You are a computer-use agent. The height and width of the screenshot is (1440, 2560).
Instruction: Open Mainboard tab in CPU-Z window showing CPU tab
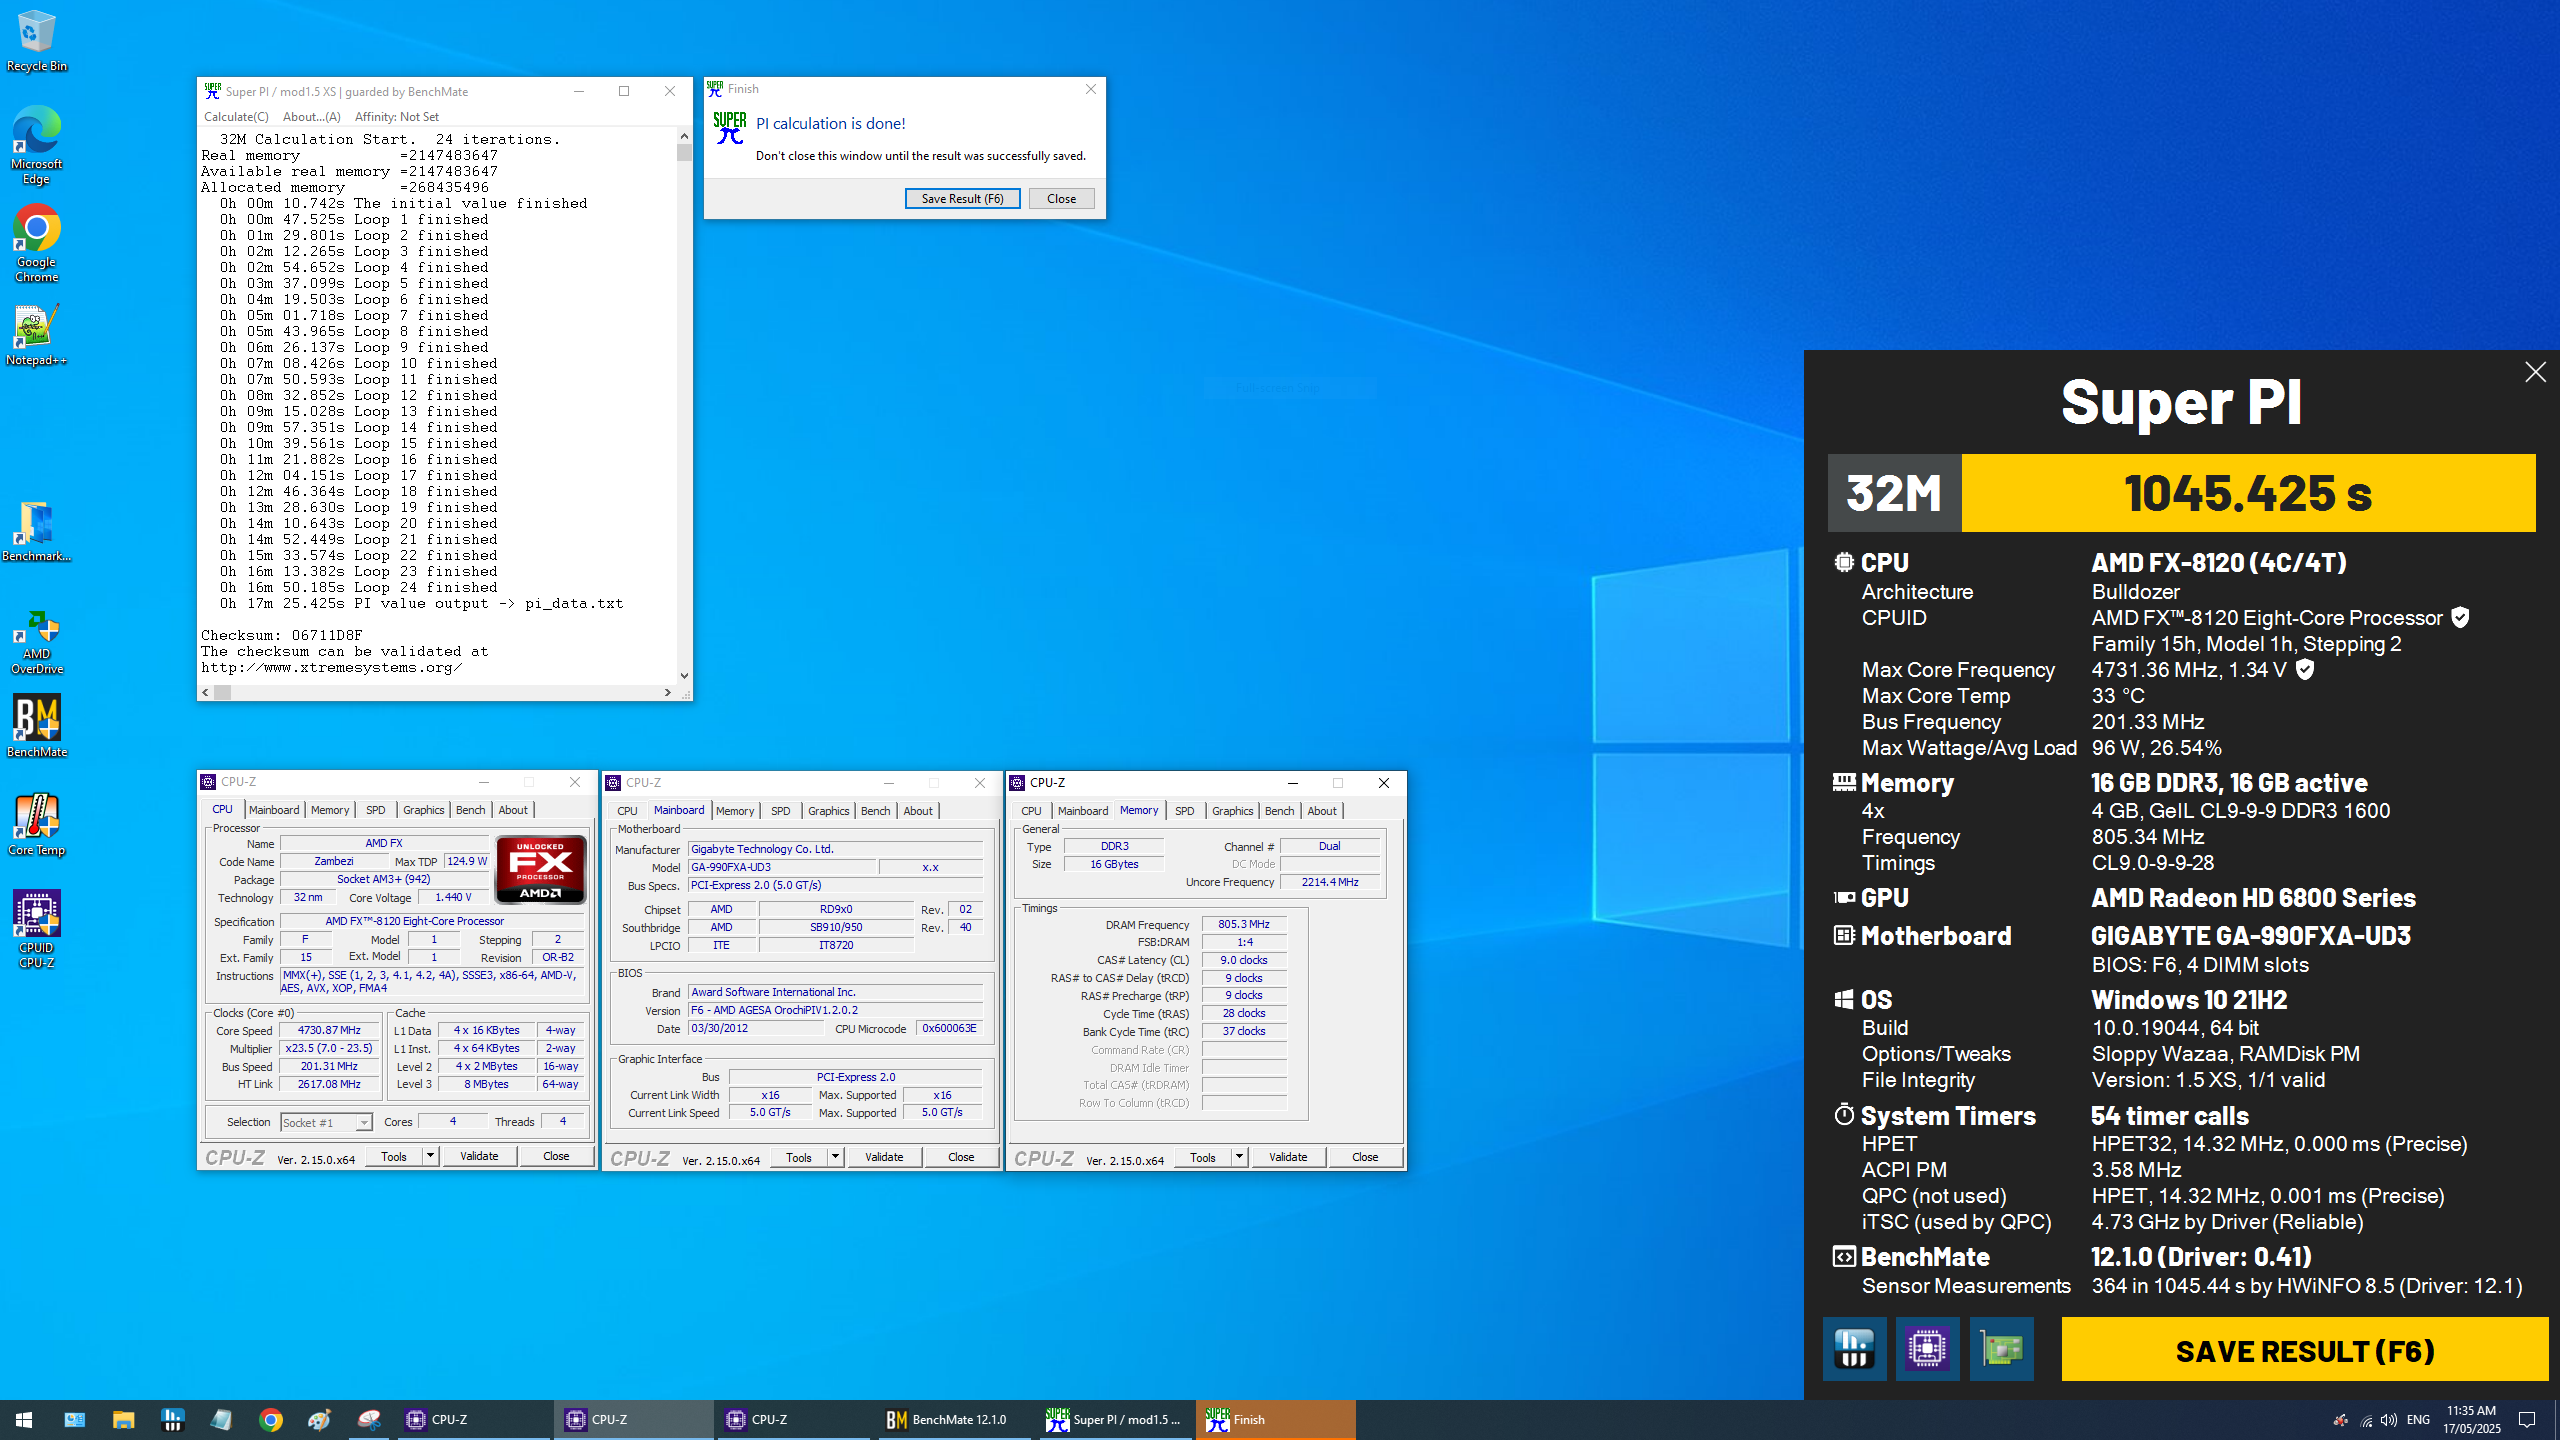pos(274,810)
